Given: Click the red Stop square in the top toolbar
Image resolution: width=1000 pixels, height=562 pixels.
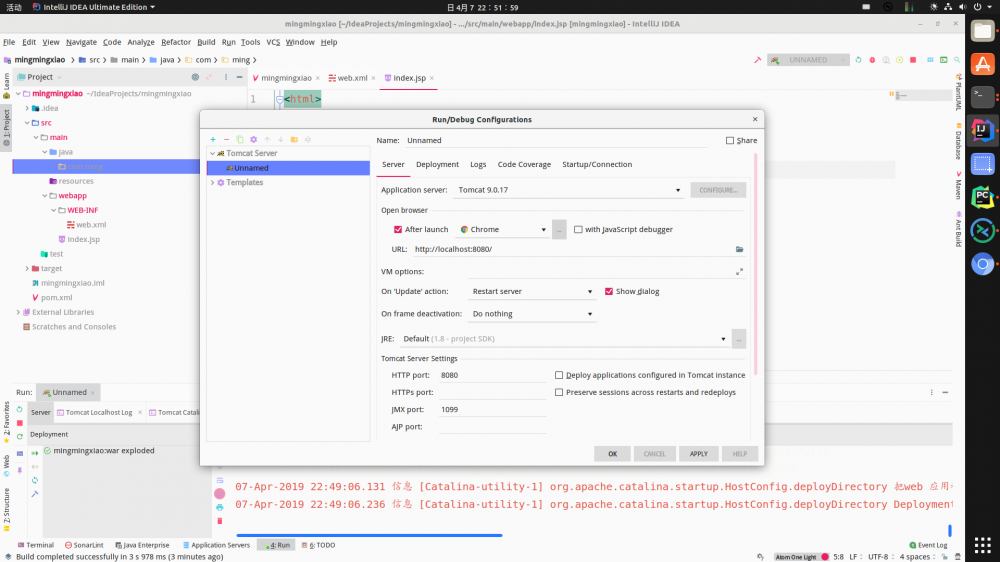Looking at the screenshot, I should (x=913, y=60).
